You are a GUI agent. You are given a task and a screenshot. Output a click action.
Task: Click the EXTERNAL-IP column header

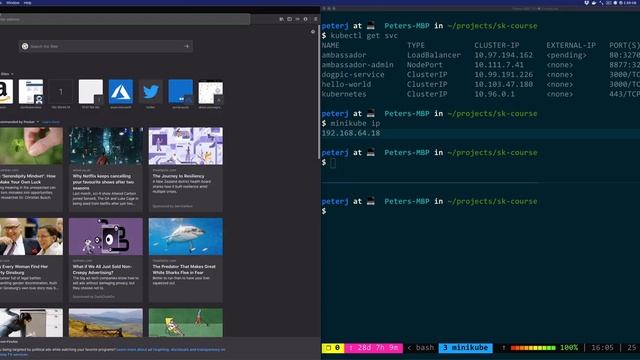(x=571, y=45)
